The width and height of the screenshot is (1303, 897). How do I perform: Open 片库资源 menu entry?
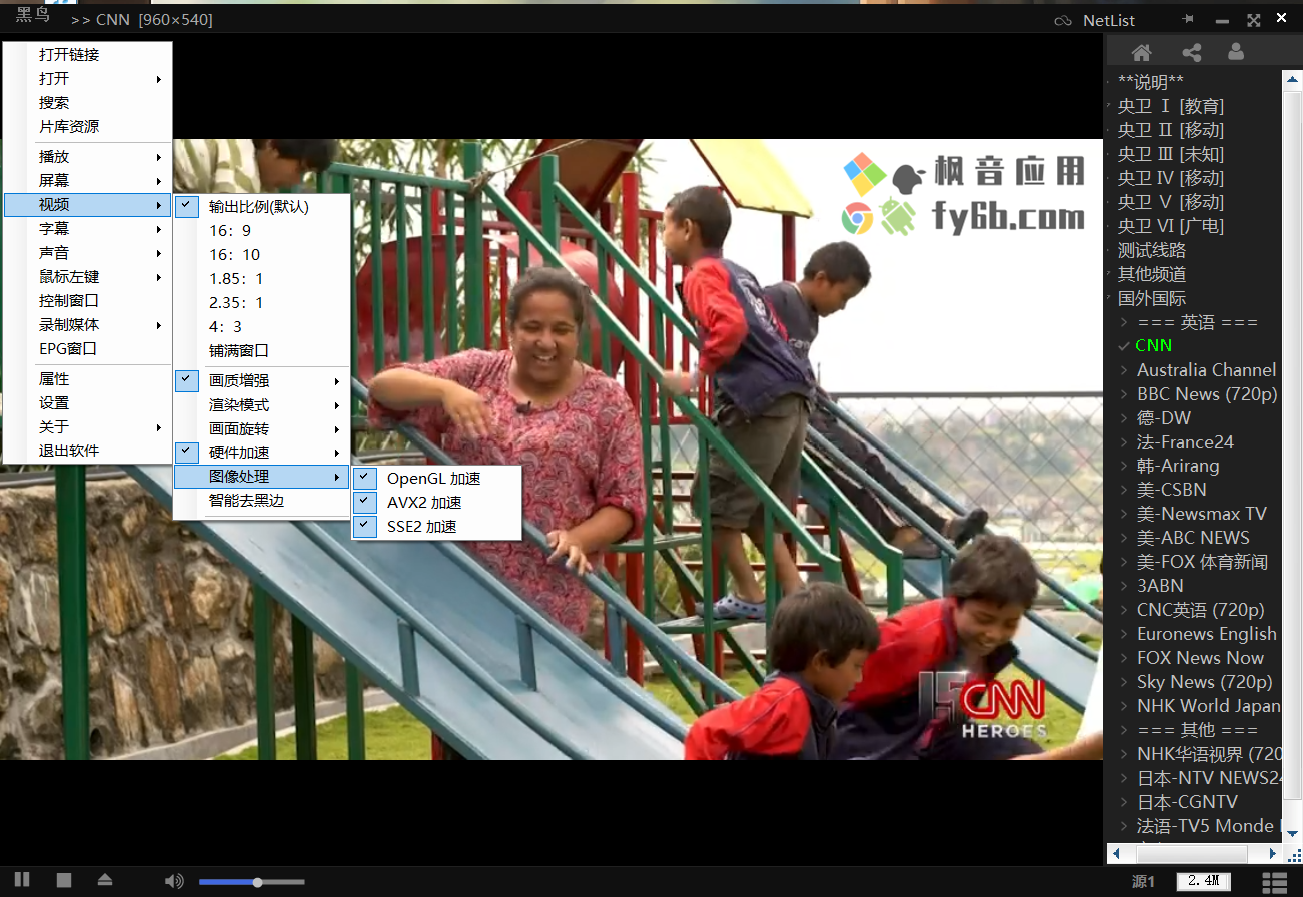88,127
